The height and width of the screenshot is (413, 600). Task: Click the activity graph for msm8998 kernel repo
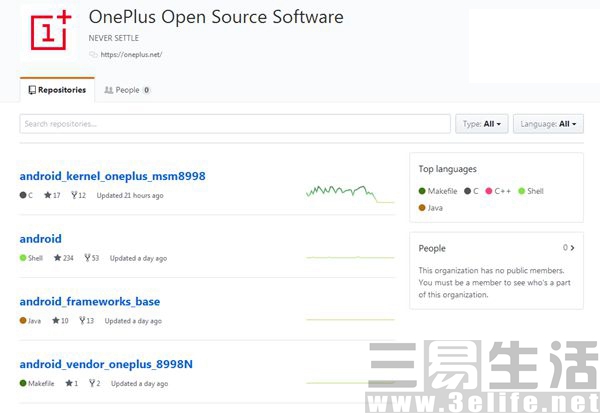click(350, 193)
